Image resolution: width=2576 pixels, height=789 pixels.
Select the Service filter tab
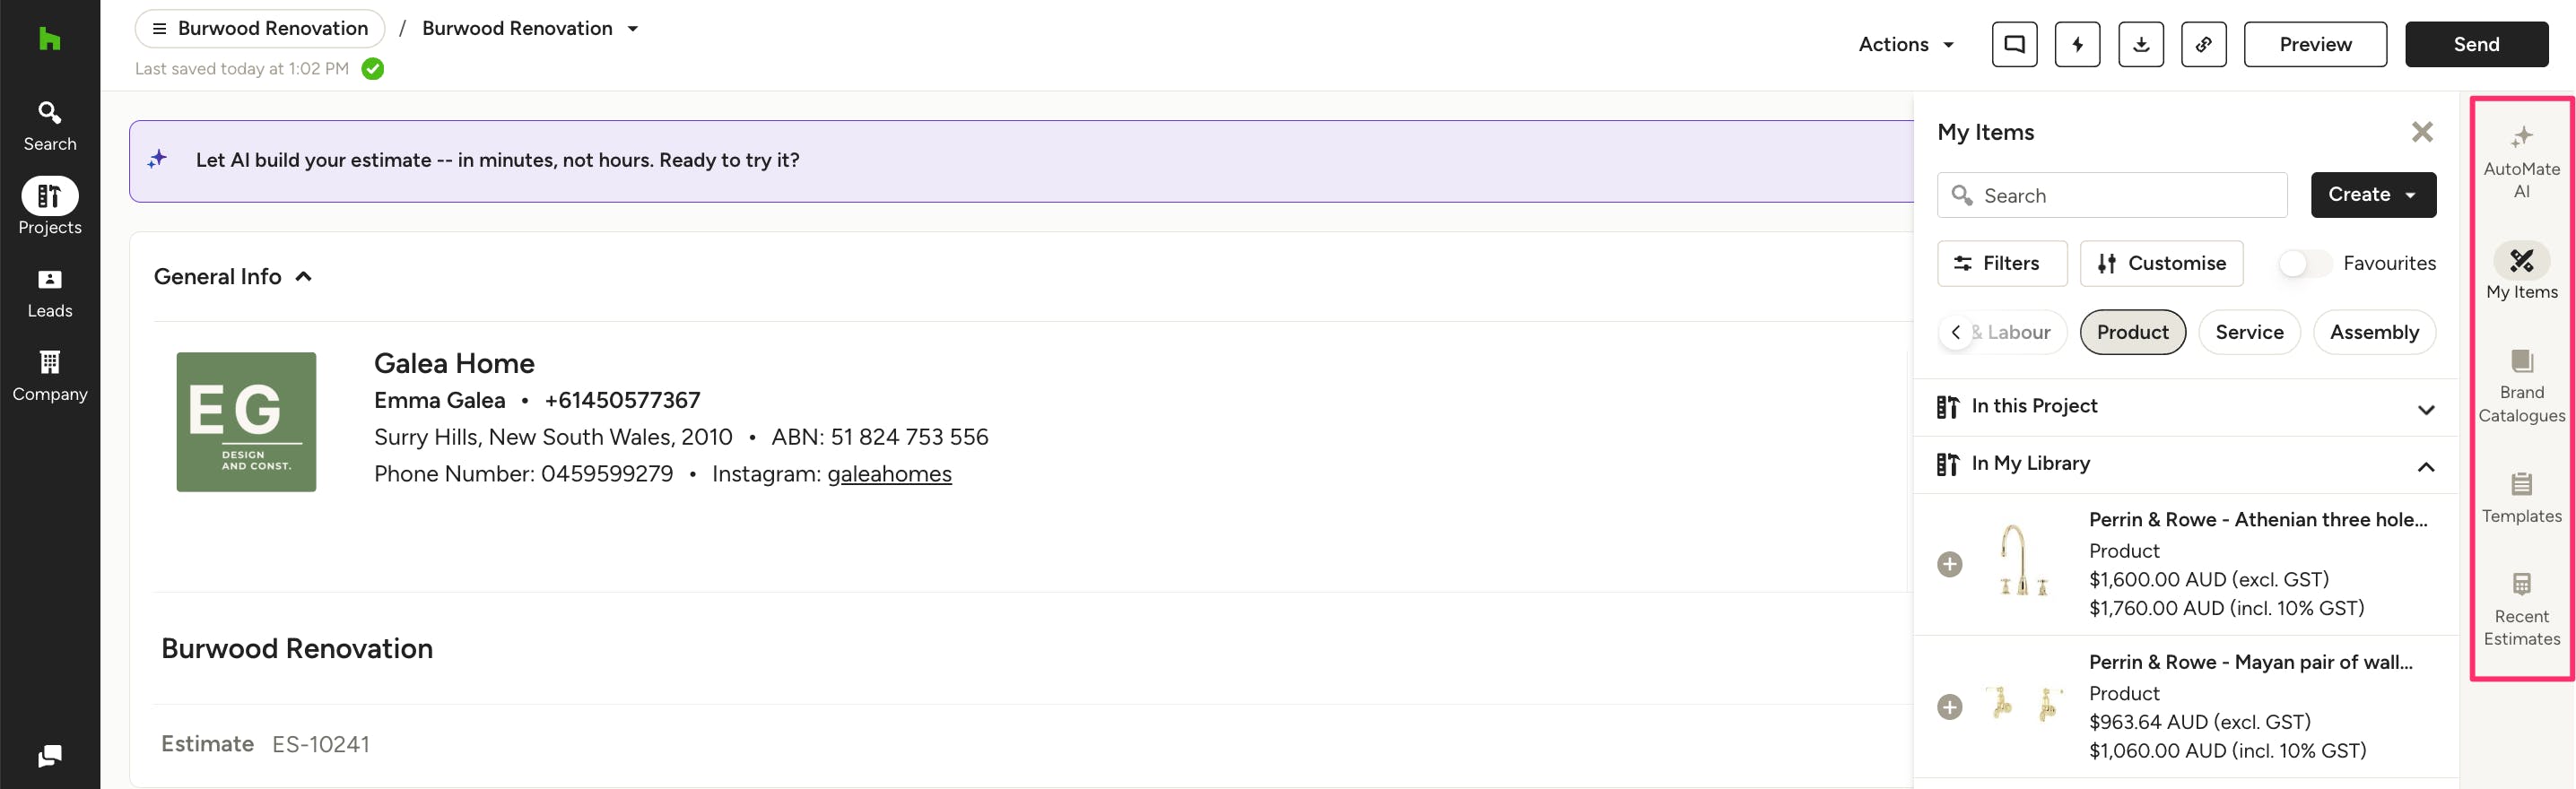point(2248,332)
